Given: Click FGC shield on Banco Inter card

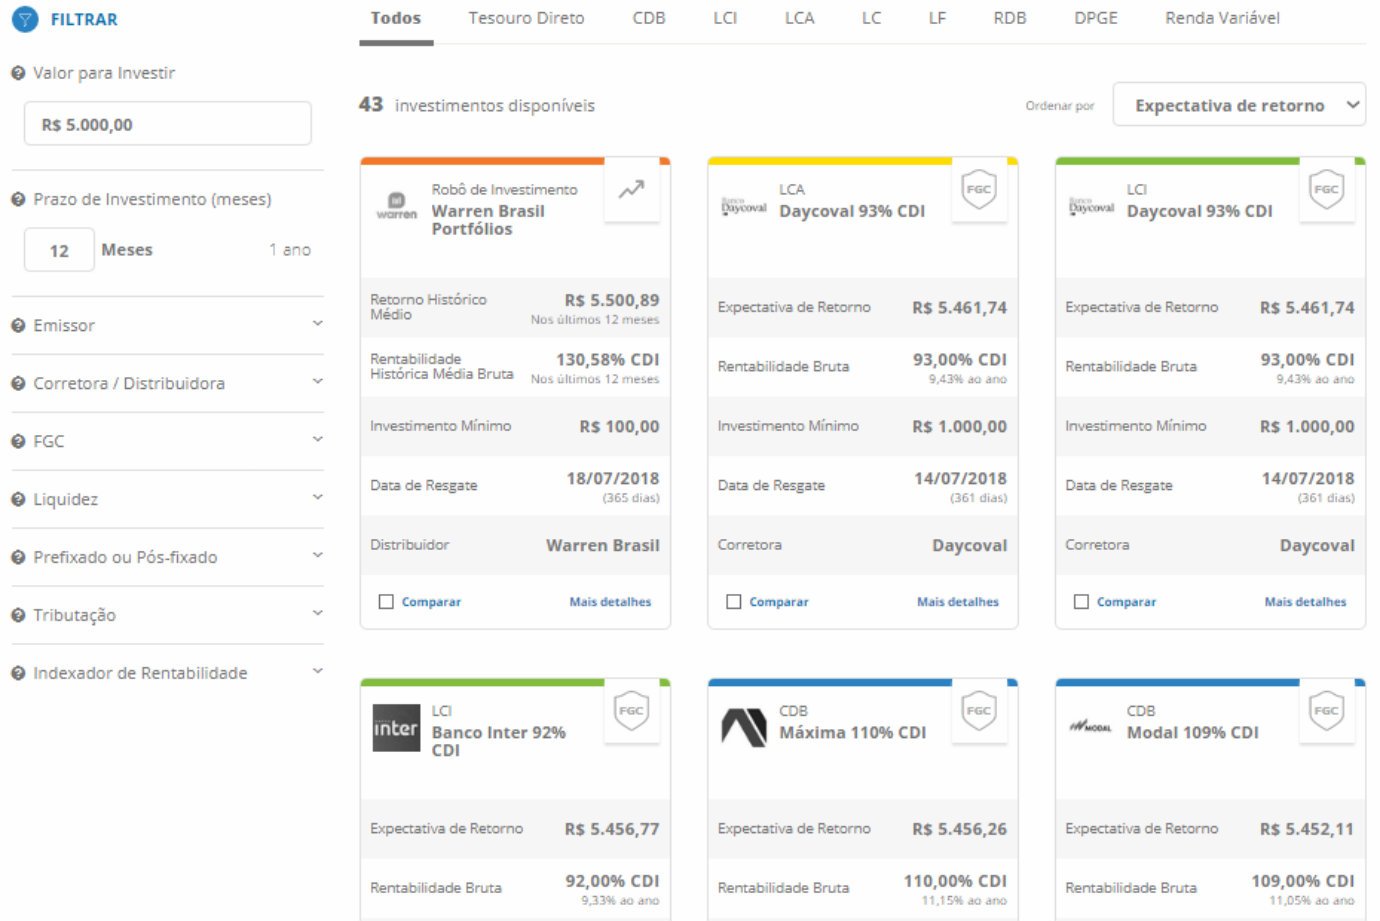Looking at the screenshot, I should tap(631, 711).
